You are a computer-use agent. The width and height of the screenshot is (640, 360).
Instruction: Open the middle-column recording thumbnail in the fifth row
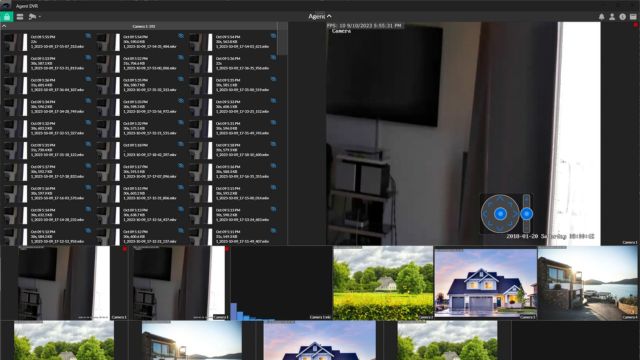108,129
